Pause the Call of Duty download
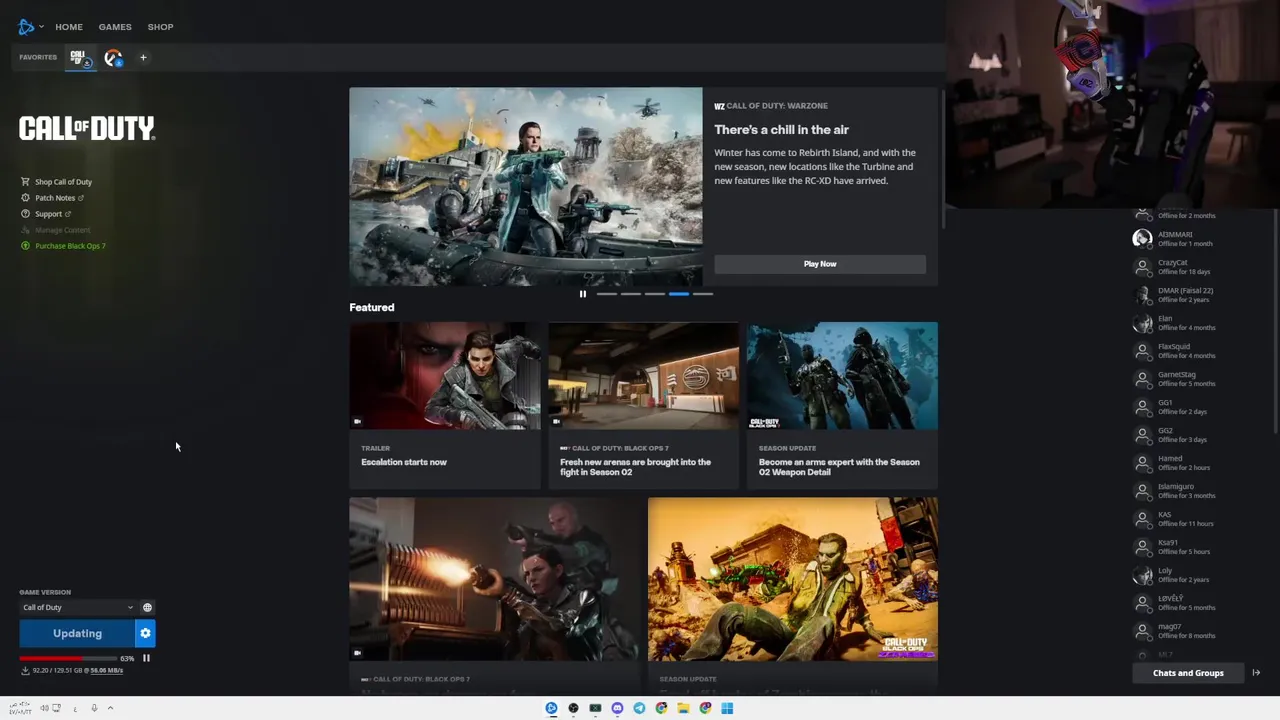The image size is (1280, 720). point(146,658)
